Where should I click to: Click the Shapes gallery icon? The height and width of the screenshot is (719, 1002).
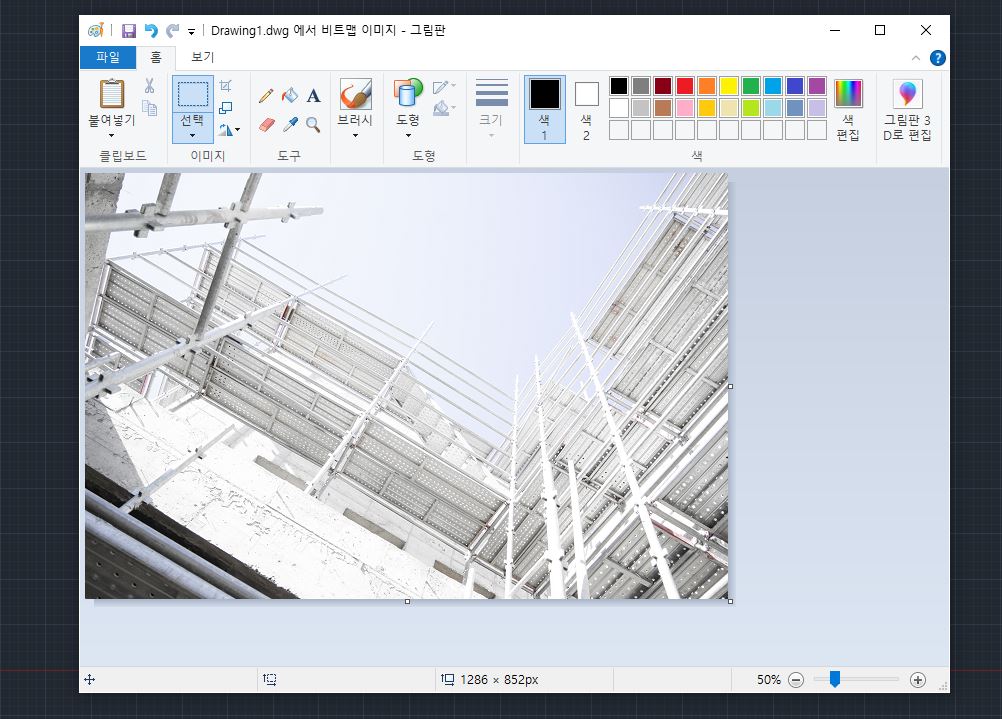pyautogui.click(x=408, y=93)
